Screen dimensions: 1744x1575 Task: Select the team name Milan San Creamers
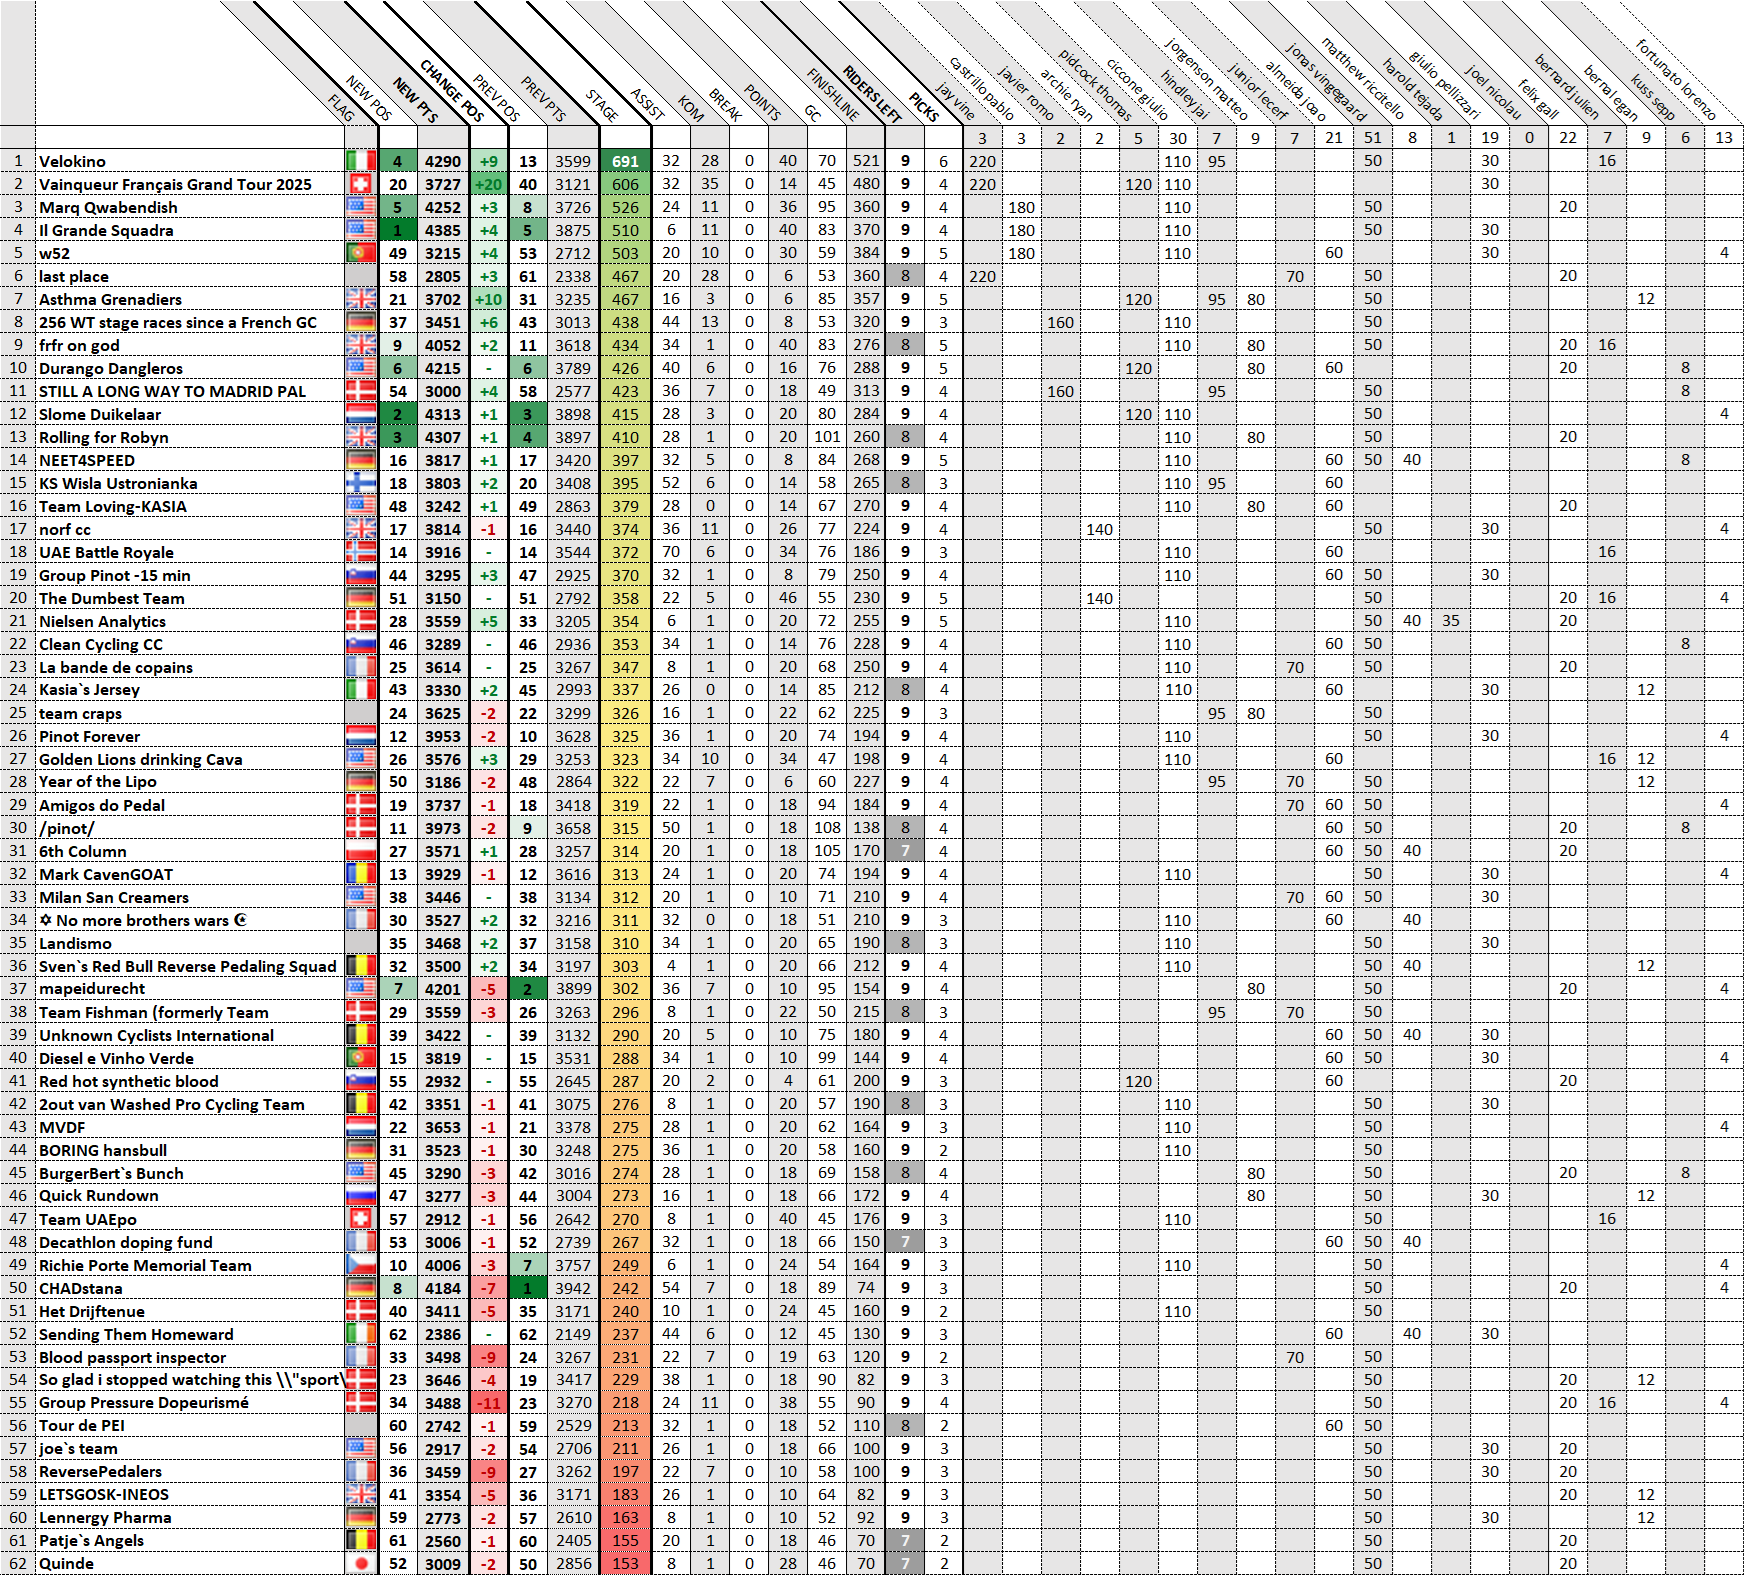pos(114,898)
